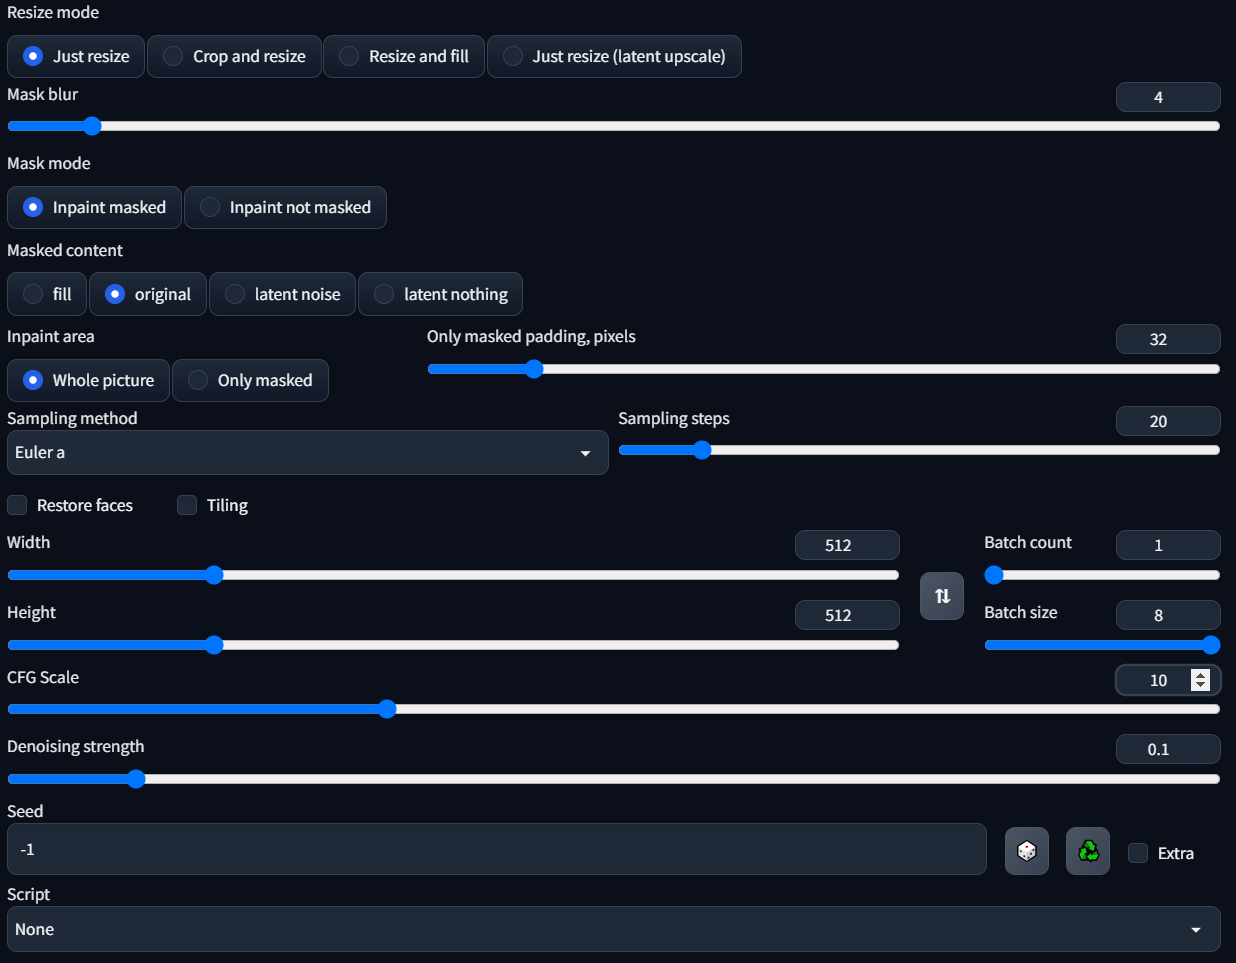Enable the Restore faces checkbox

pos(18,505)
